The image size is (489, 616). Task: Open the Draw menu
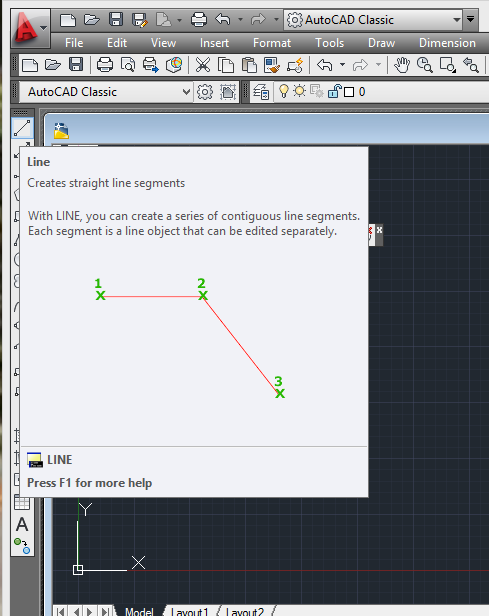(381, 42)
